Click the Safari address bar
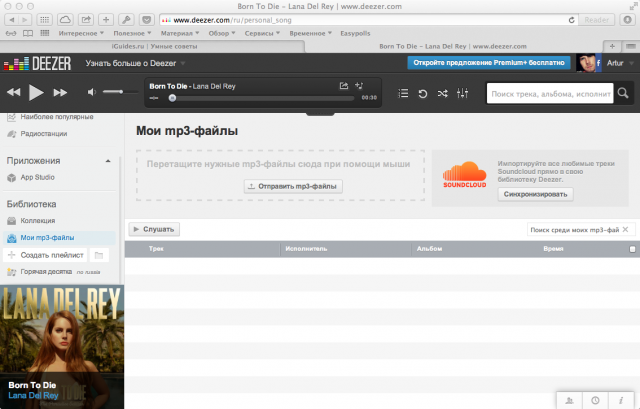640x409 pixels. [361, 20]
